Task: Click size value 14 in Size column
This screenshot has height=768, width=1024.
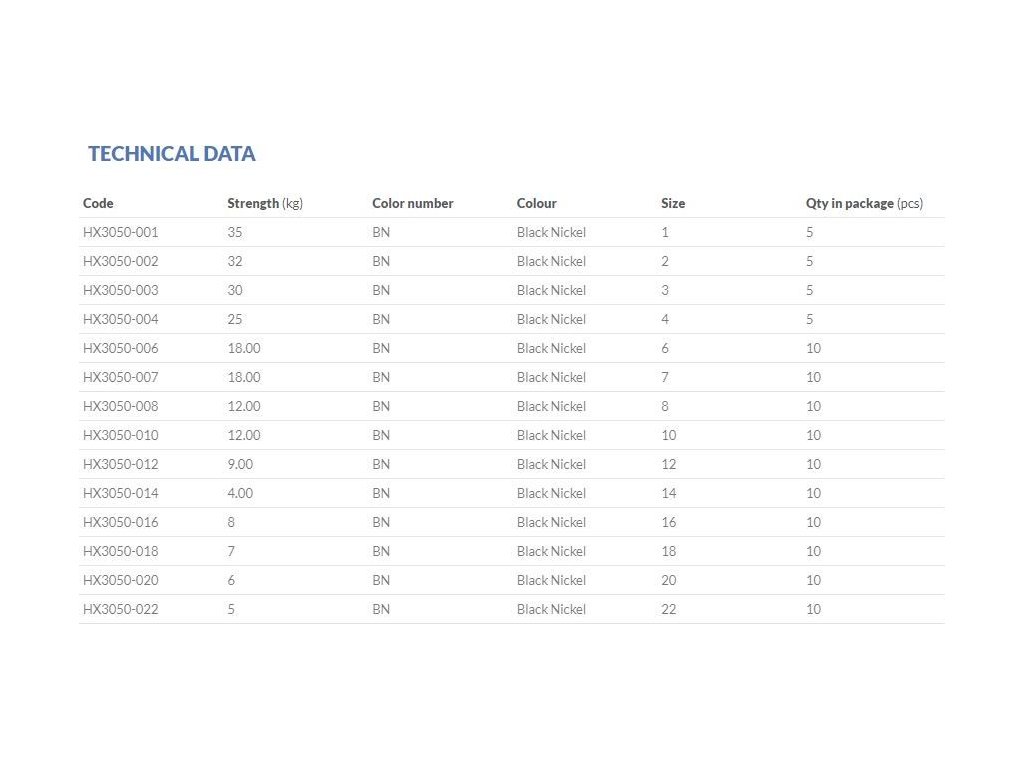Action: tap(668, 493)
